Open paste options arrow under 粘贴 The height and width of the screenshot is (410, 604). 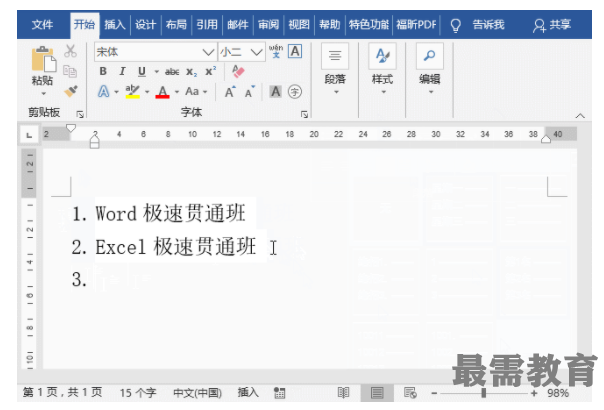[x=43, y=94]
